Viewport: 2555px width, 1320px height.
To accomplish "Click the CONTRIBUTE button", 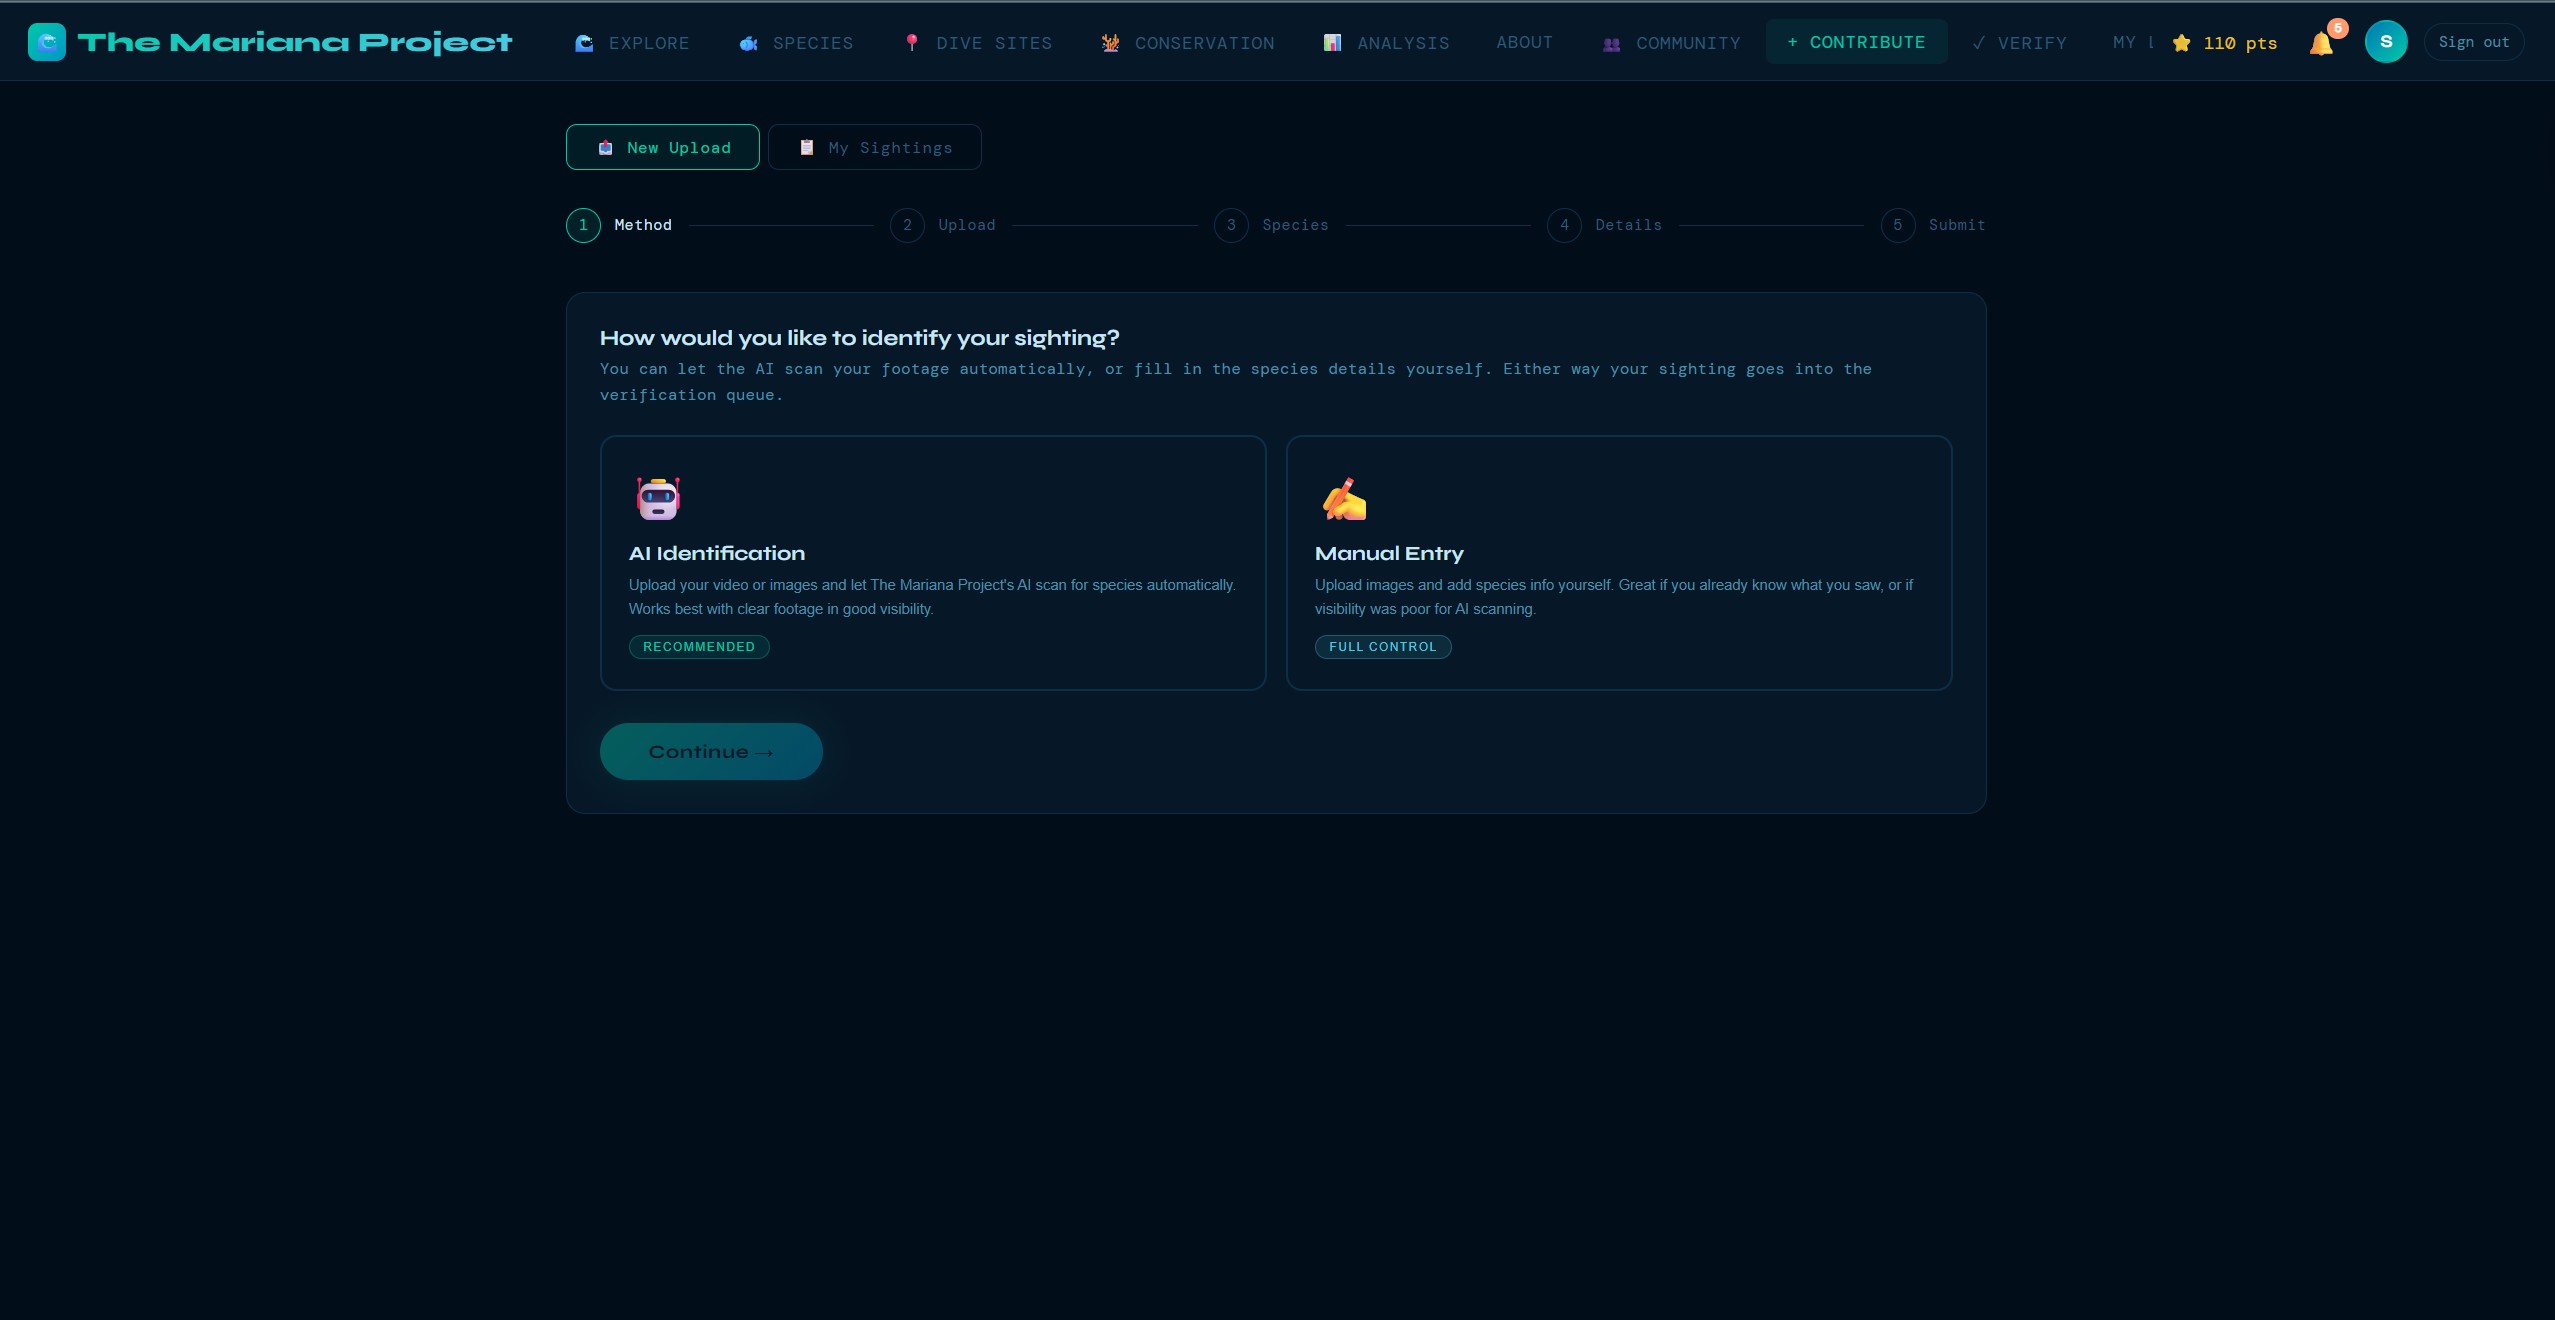I will point(1855,41).
